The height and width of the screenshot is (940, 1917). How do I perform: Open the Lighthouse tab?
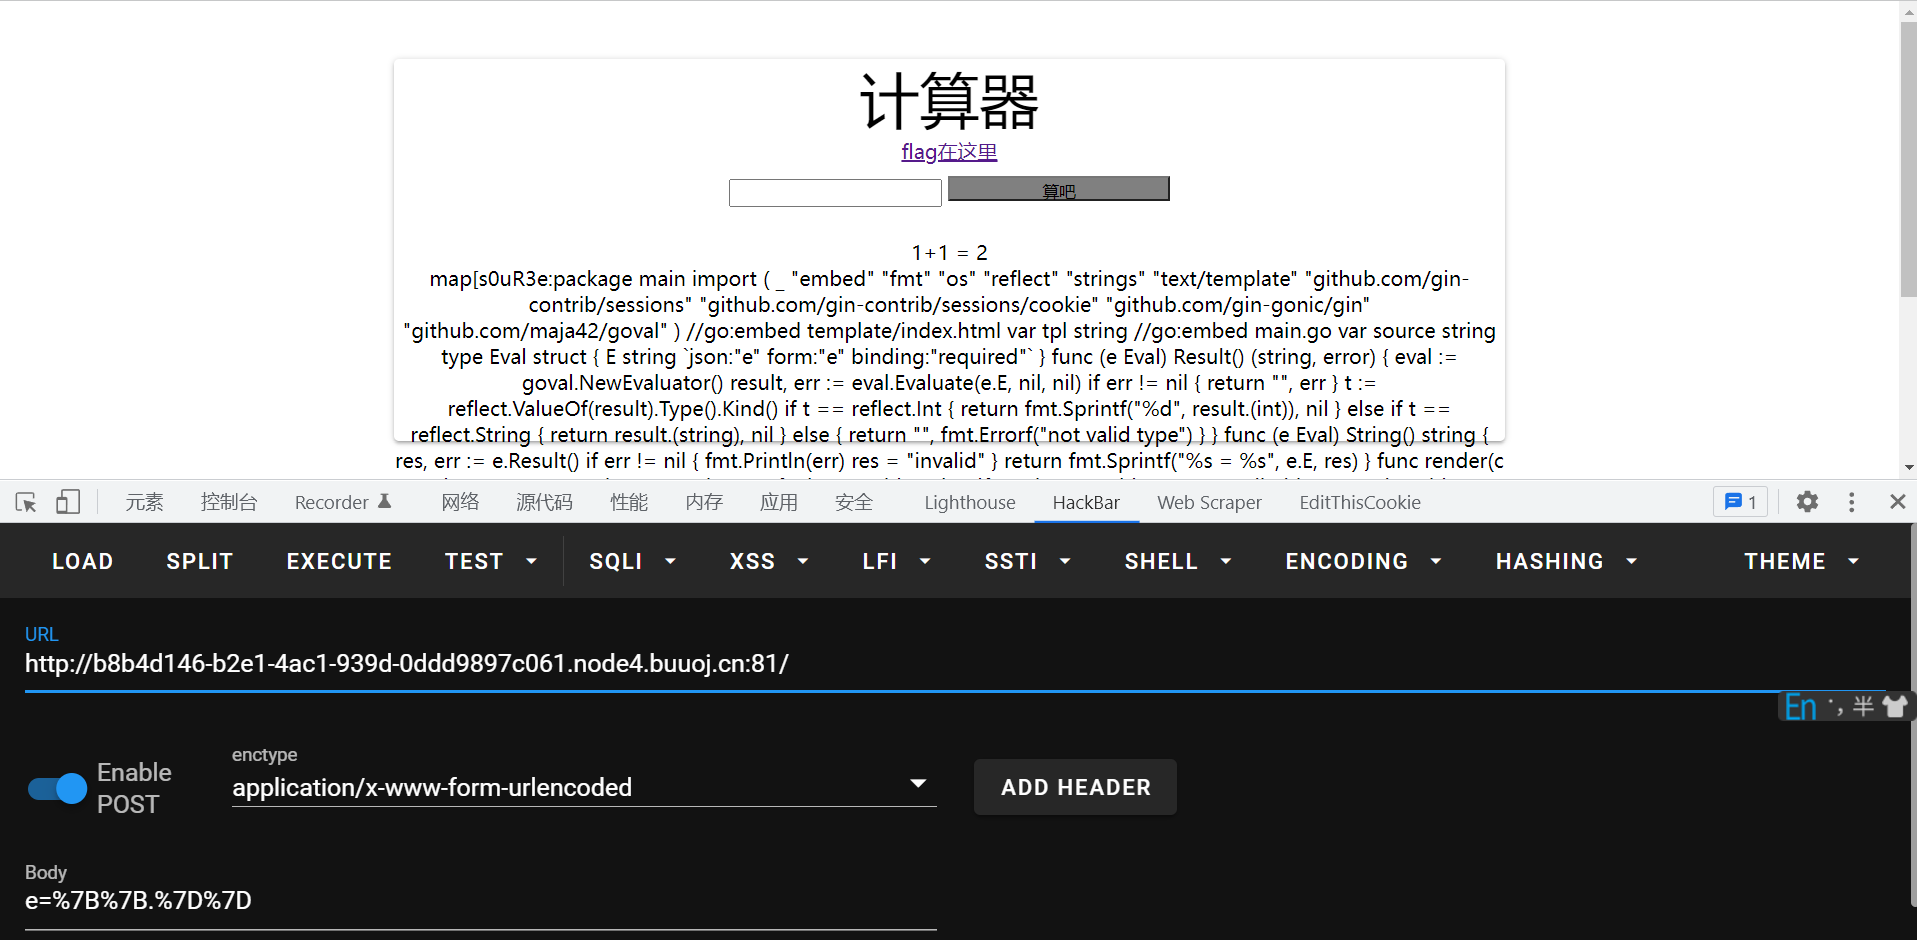coord(969,502)
